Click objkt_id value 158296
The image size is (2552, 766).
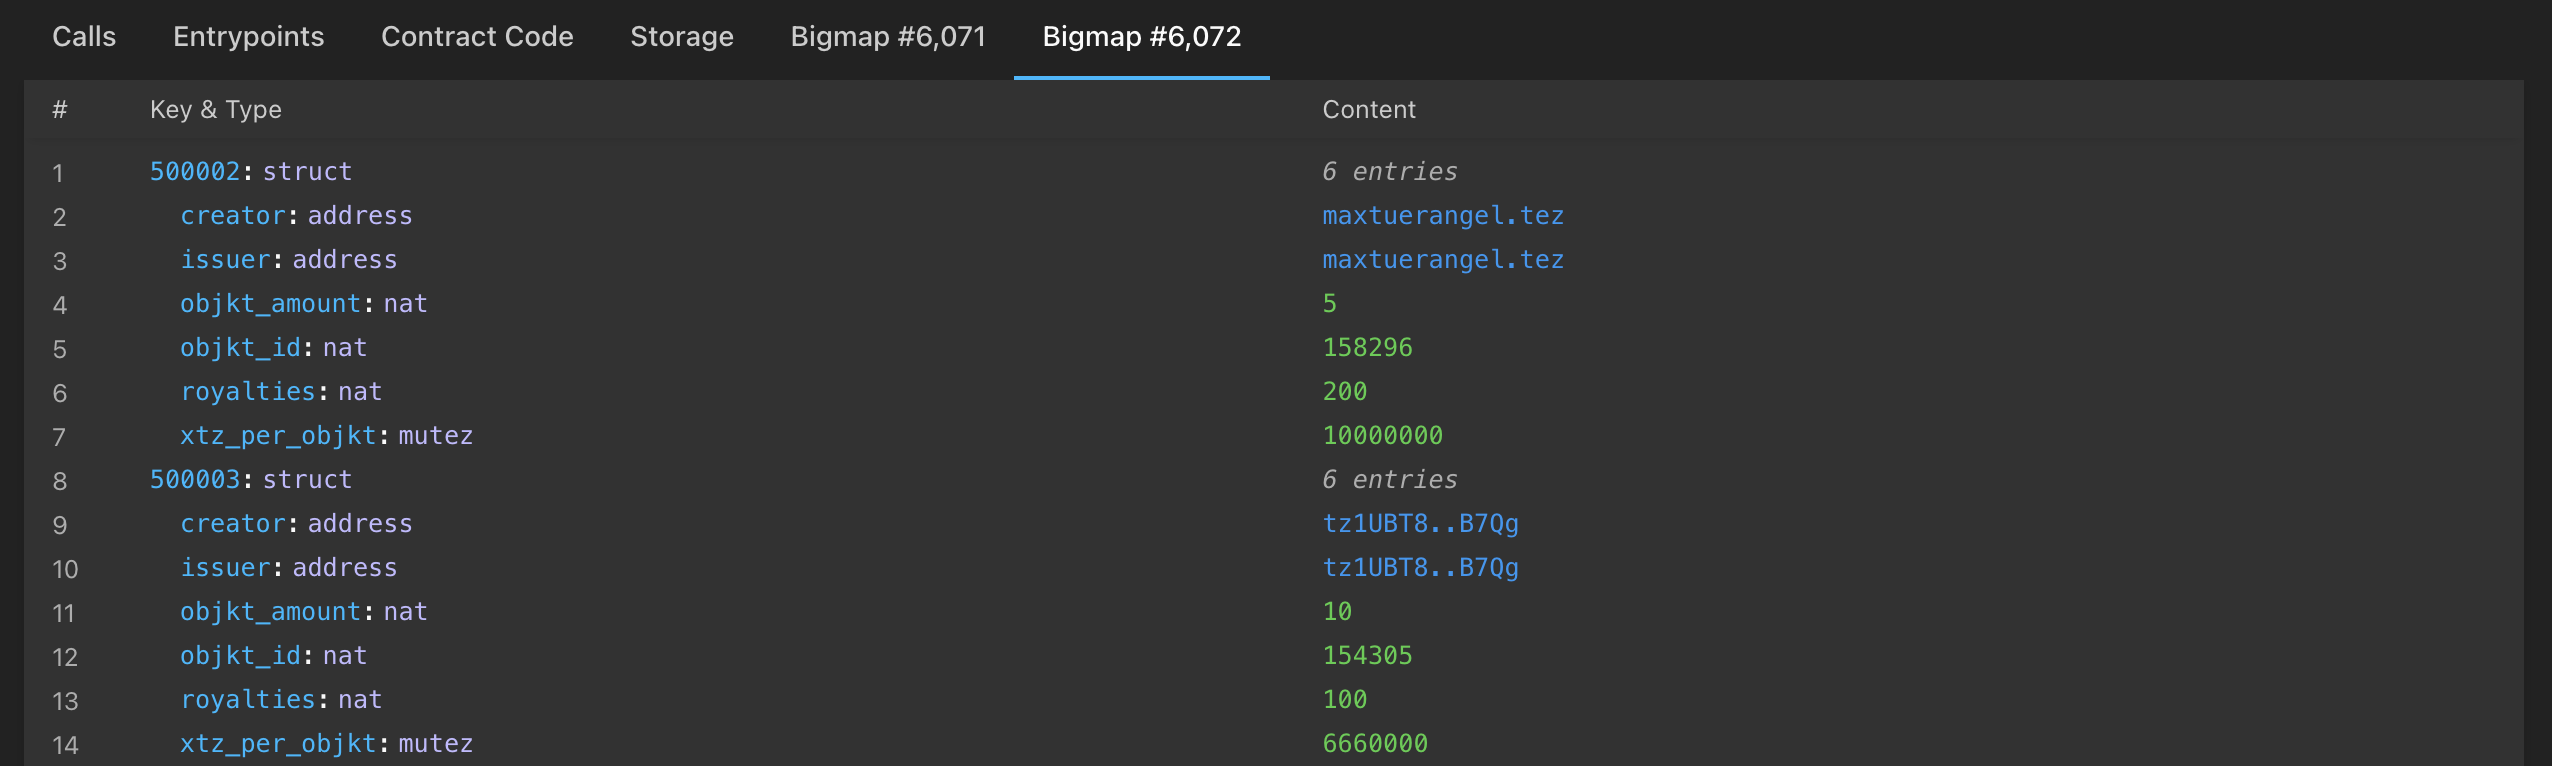click(x=1367, y=348)
